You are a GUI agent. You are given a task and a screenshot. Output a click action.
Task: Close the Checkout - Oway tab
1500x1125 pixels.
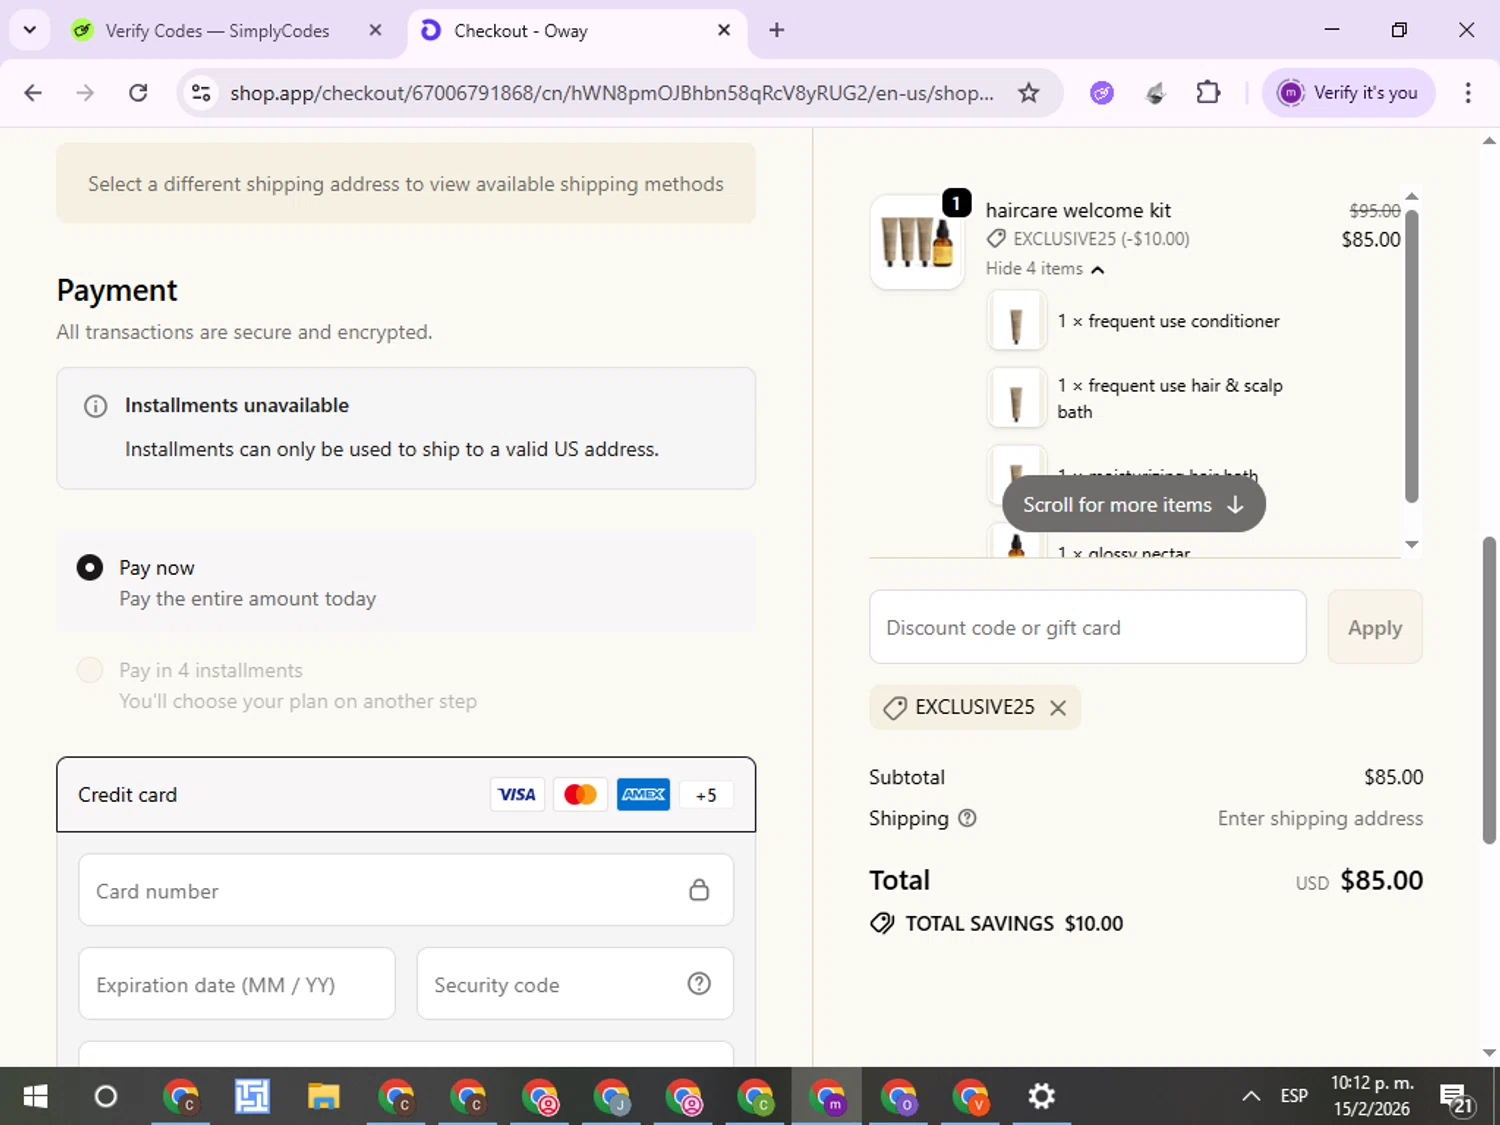point(724,31)
